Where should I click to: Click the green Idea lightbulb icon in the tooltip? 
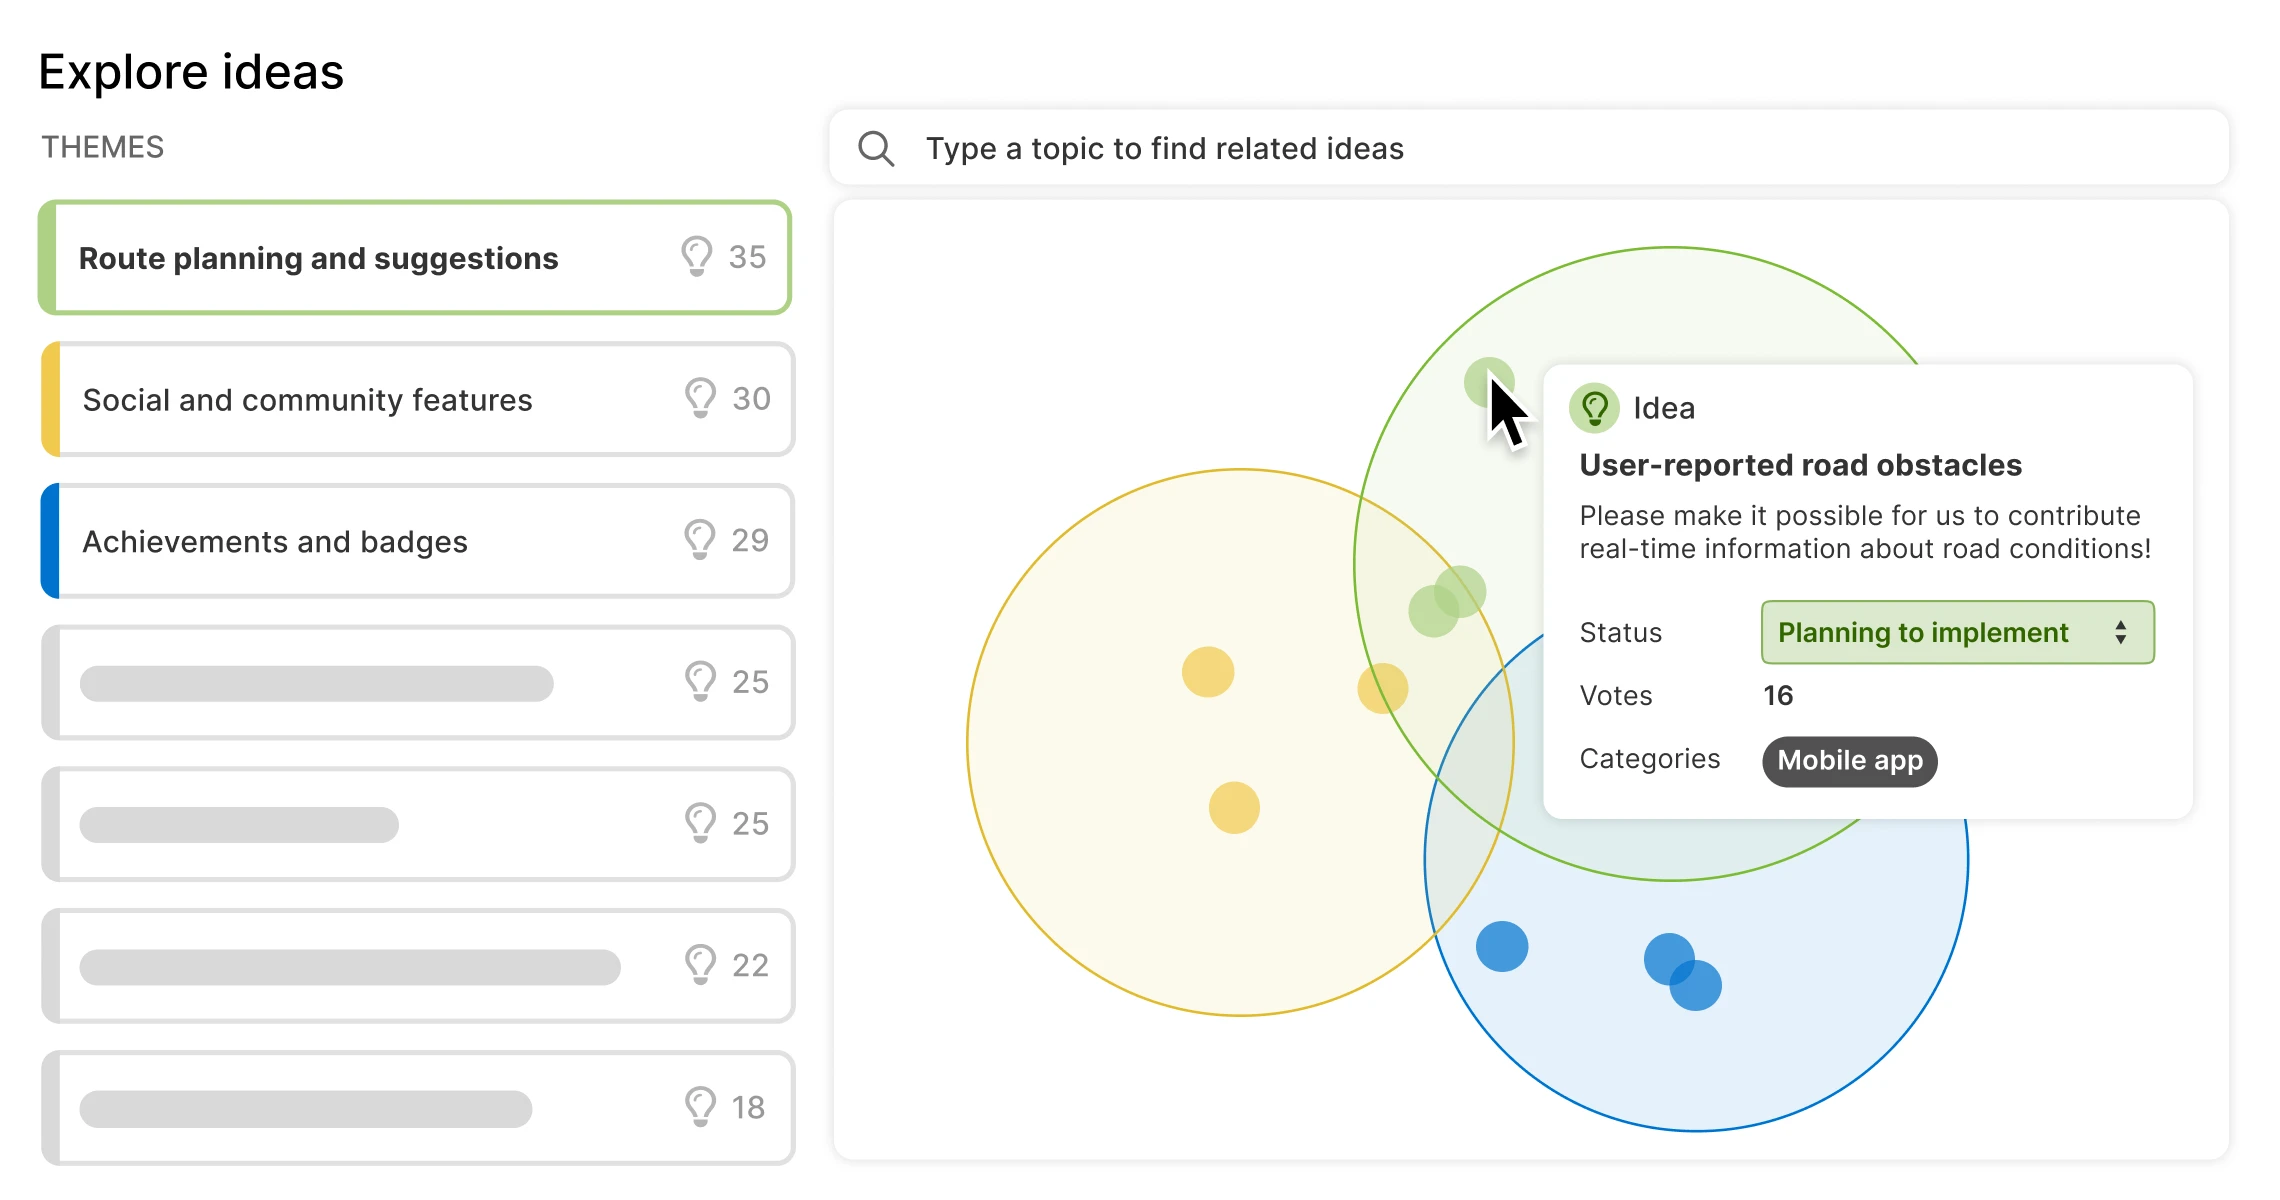coord(1594,408)
